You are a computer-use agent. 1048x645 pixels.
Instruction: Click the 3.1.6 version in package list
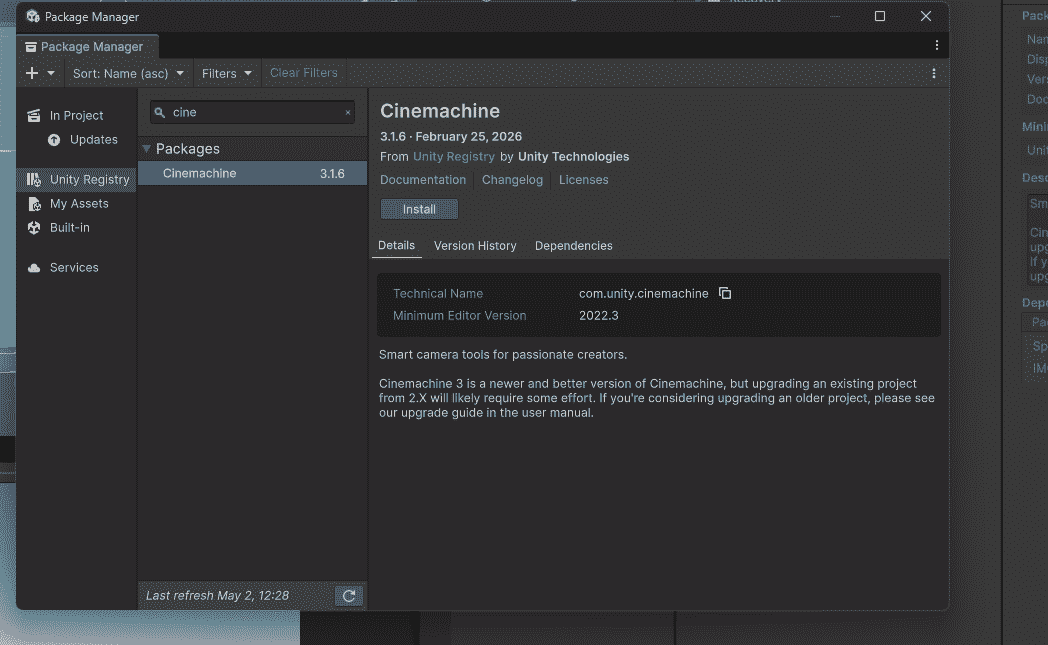pyautogui.click(x=332, y=174)
